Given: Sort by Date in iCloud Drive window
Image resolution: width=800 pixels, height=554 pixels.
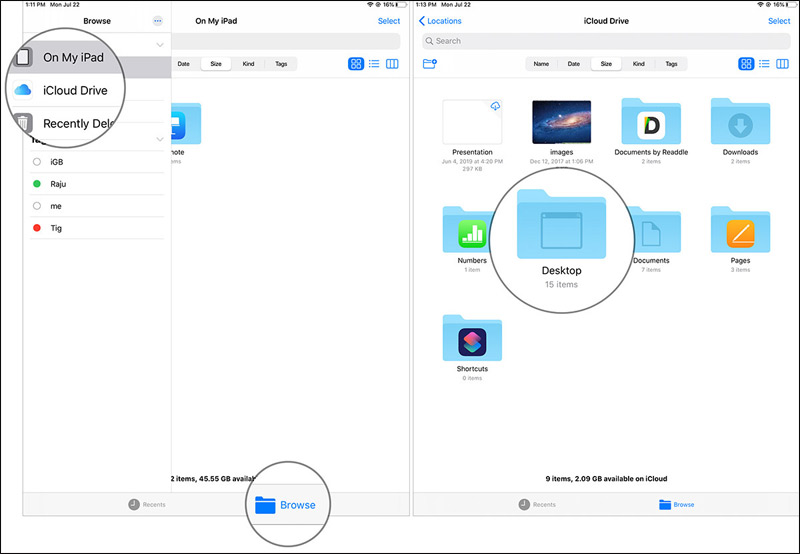Looking at the screenshot, I should (574, 64).
